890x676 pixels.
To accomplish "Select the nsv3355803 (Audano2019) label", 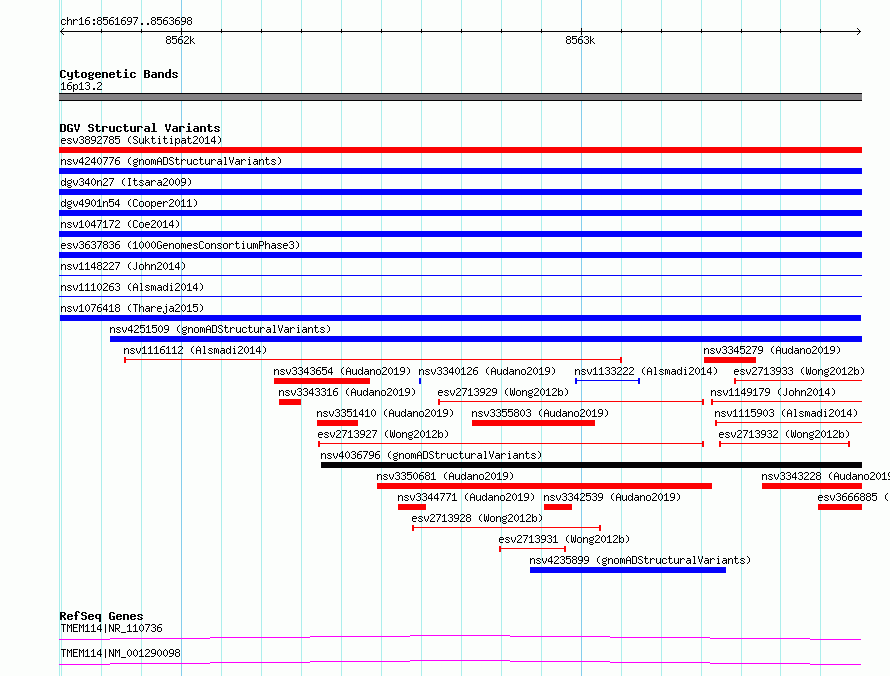I will [x=540, y=413].
